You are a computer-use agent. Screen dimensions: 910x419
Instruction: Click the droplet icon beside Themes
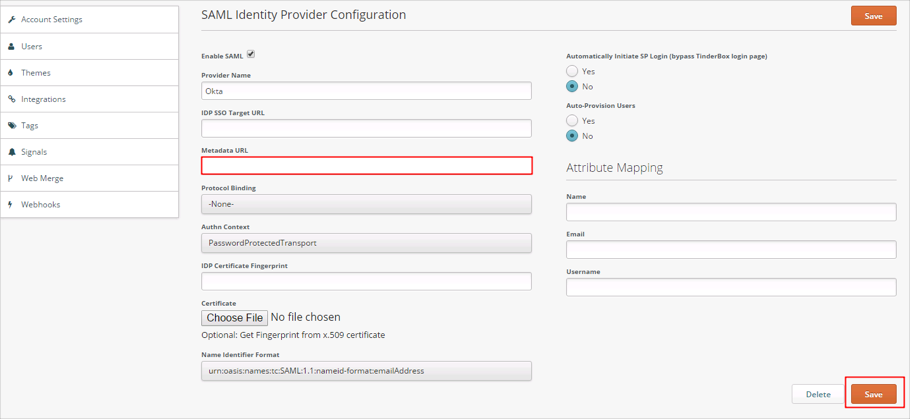click(x=12, y=73)
